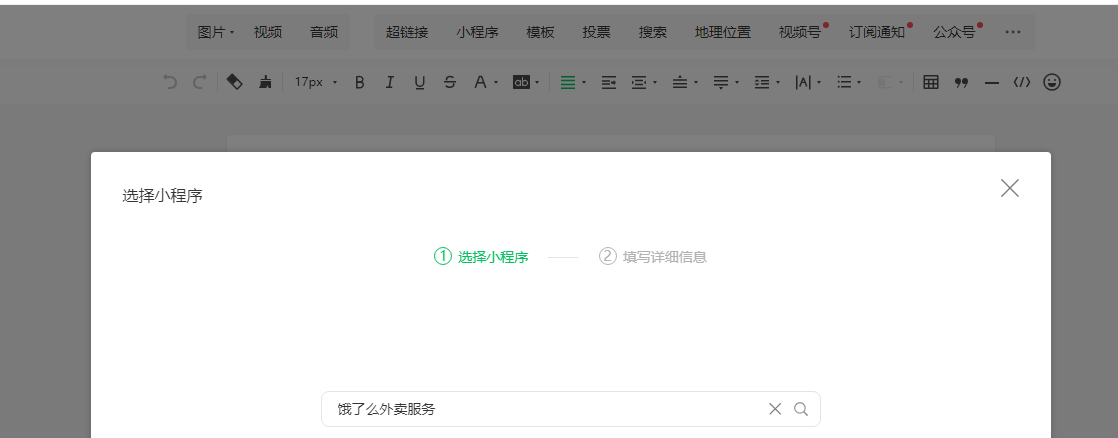This screenshot has width=1118, height=438.
Task: Clear the search text with X
Action: point(775,409)
